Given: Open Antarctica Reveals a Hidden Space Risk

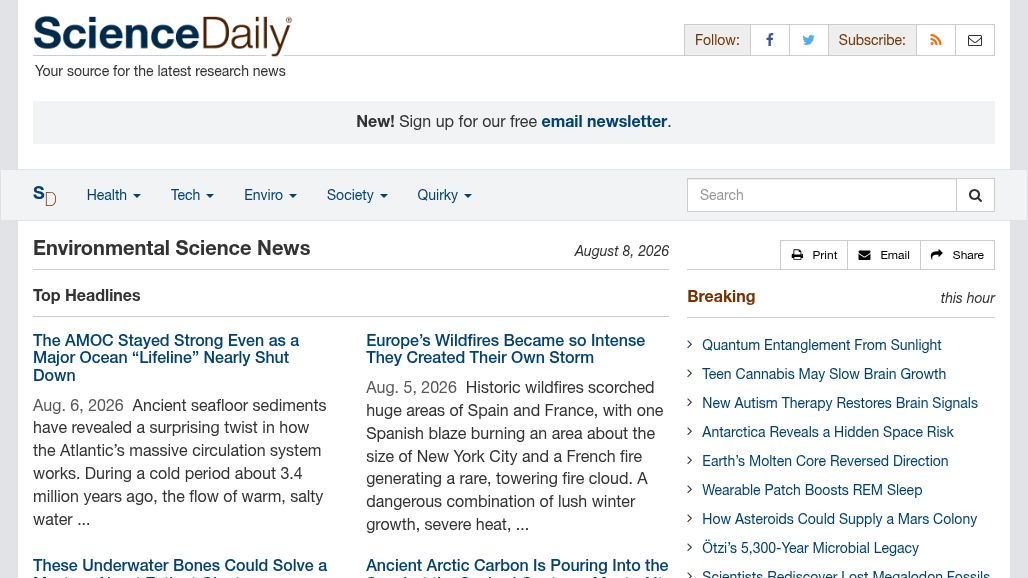Looking at the screenshot, I should coord(827,432).
